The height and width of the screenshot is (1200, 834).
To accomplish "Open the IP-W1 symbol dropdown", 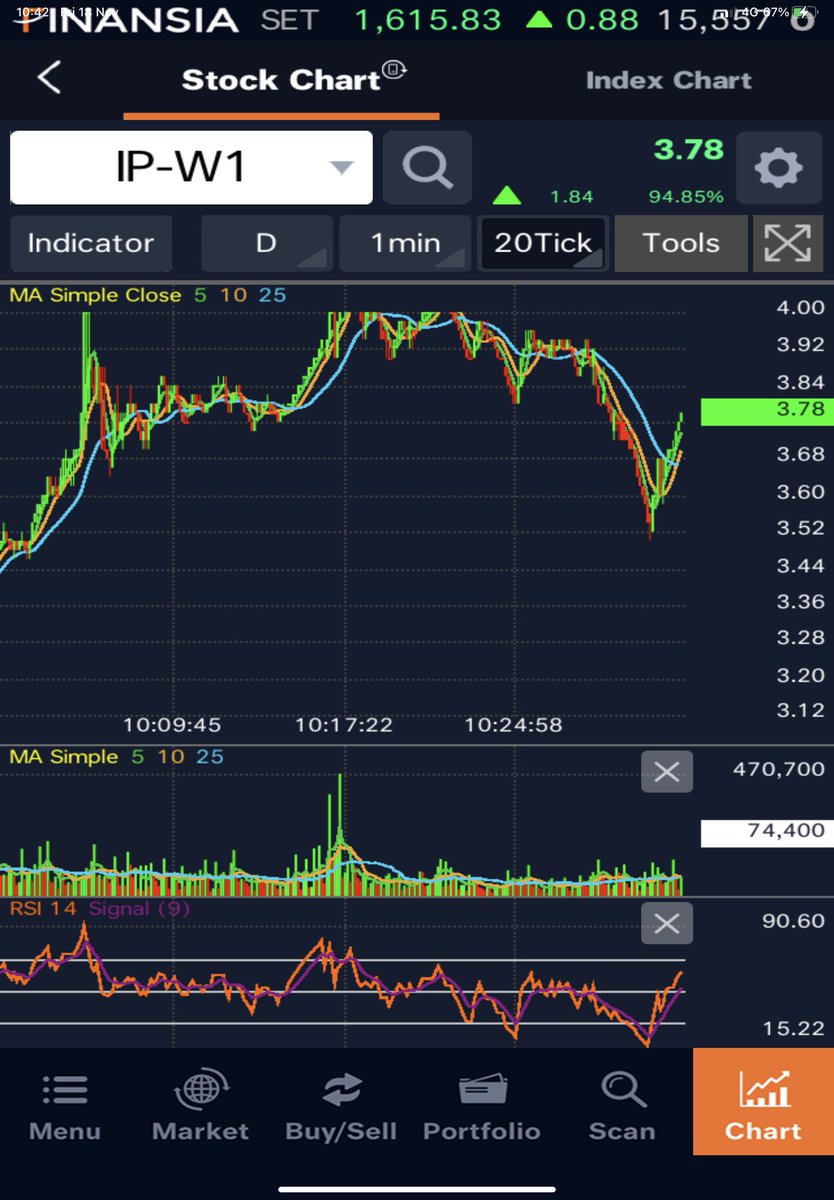I will click(190, 167).
